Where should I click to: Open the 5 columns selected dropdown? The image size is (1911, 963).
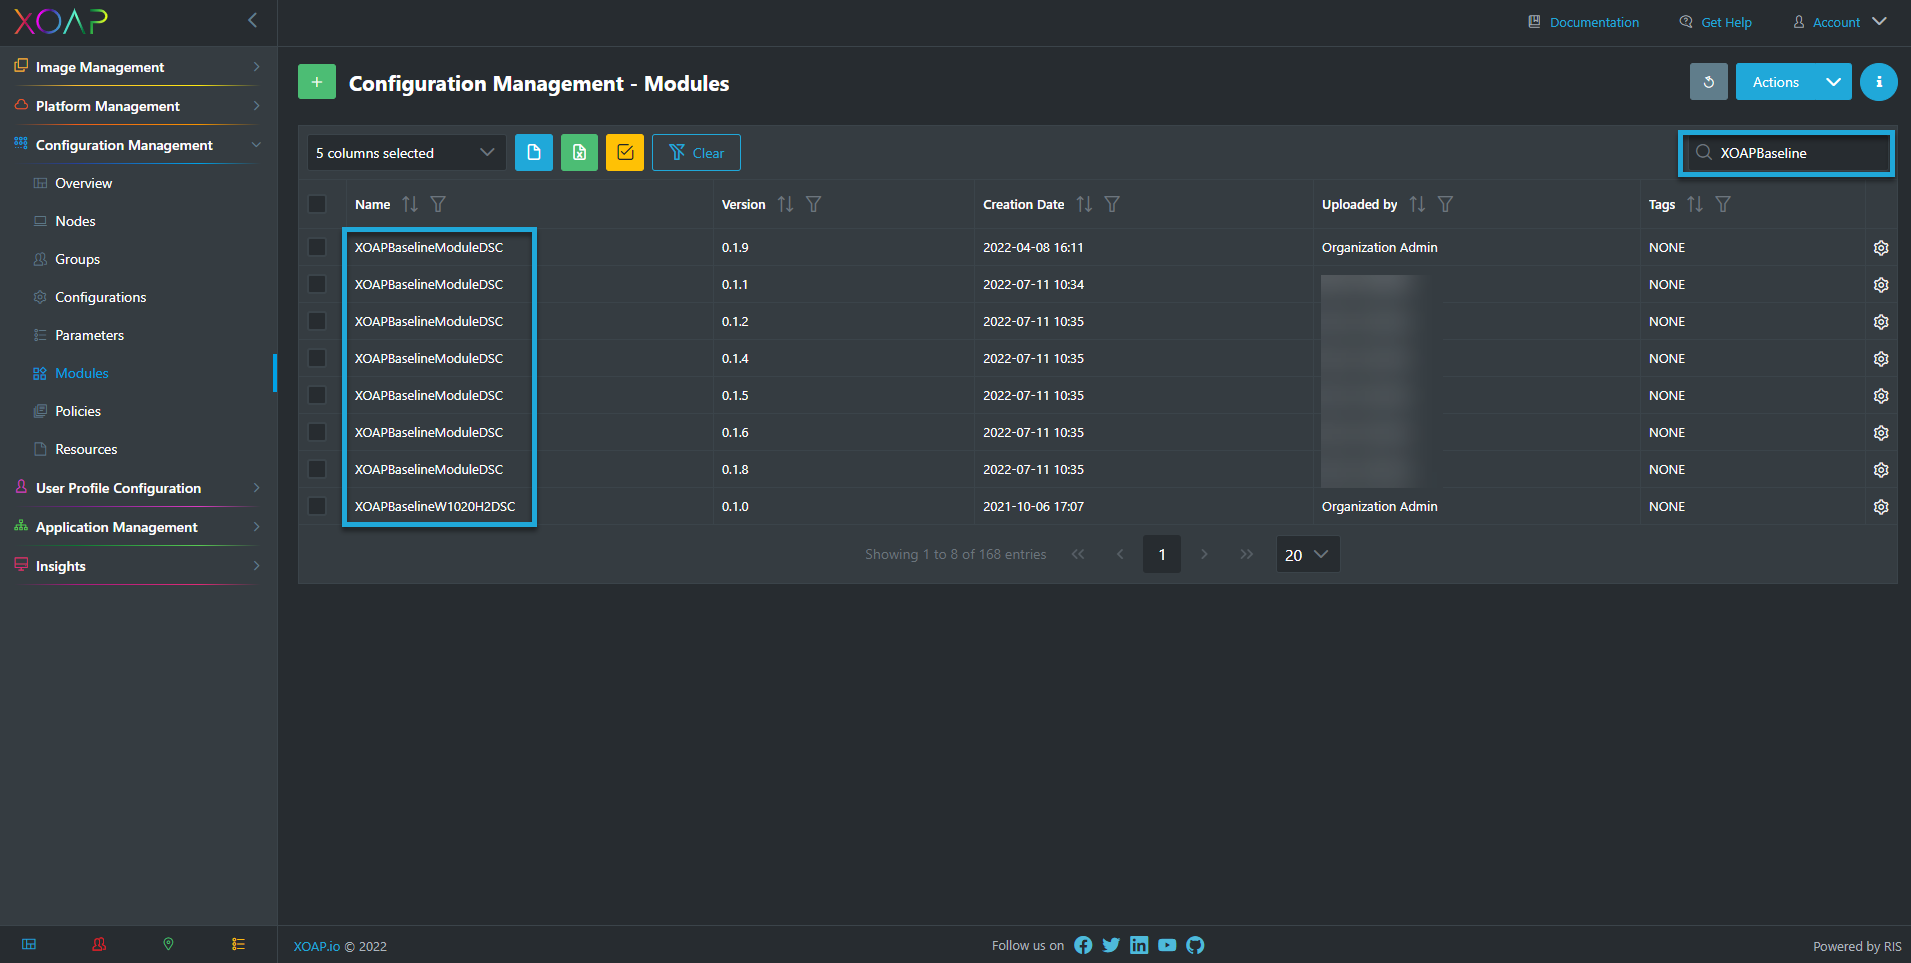(x=406, y=153)
